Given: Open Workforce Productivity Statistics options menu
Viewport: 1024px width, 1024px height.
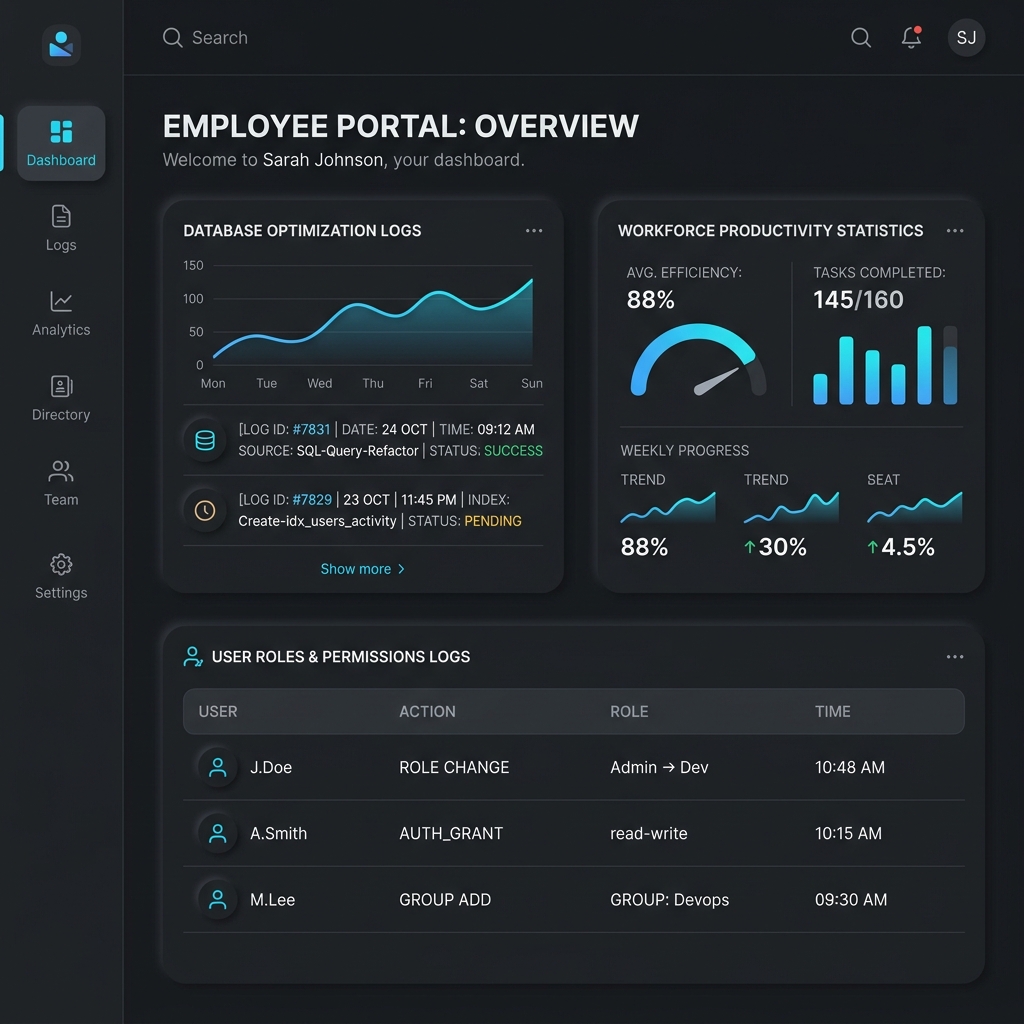Looking at the screenshot, I should coord(955,231).
